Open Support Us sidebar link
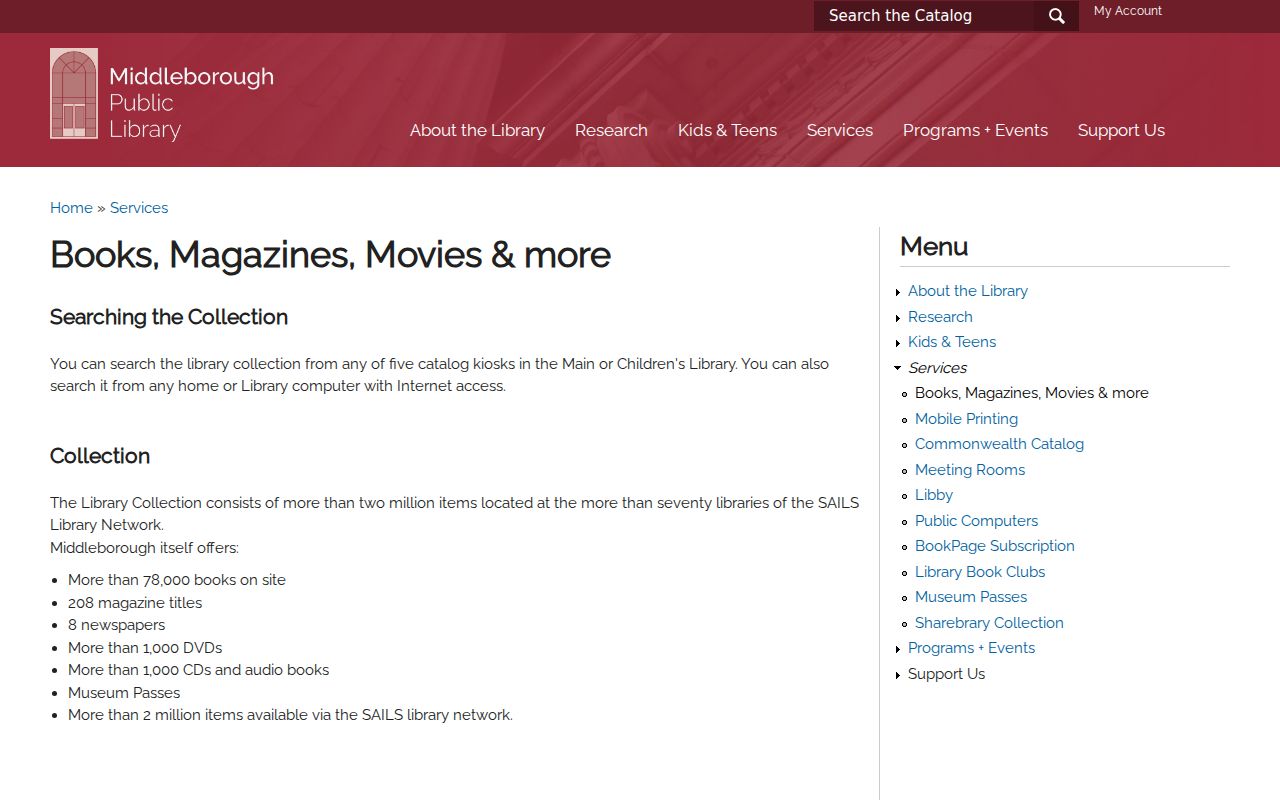The height and width of the screenshot is (800, 1280). [946, 674]
